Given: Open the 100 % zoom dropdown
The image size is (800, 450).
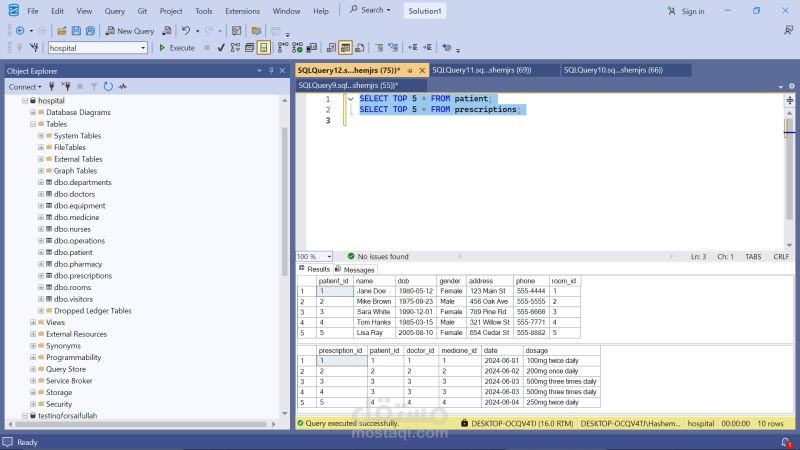Looking at the screenshot, I should coord(329,257).
